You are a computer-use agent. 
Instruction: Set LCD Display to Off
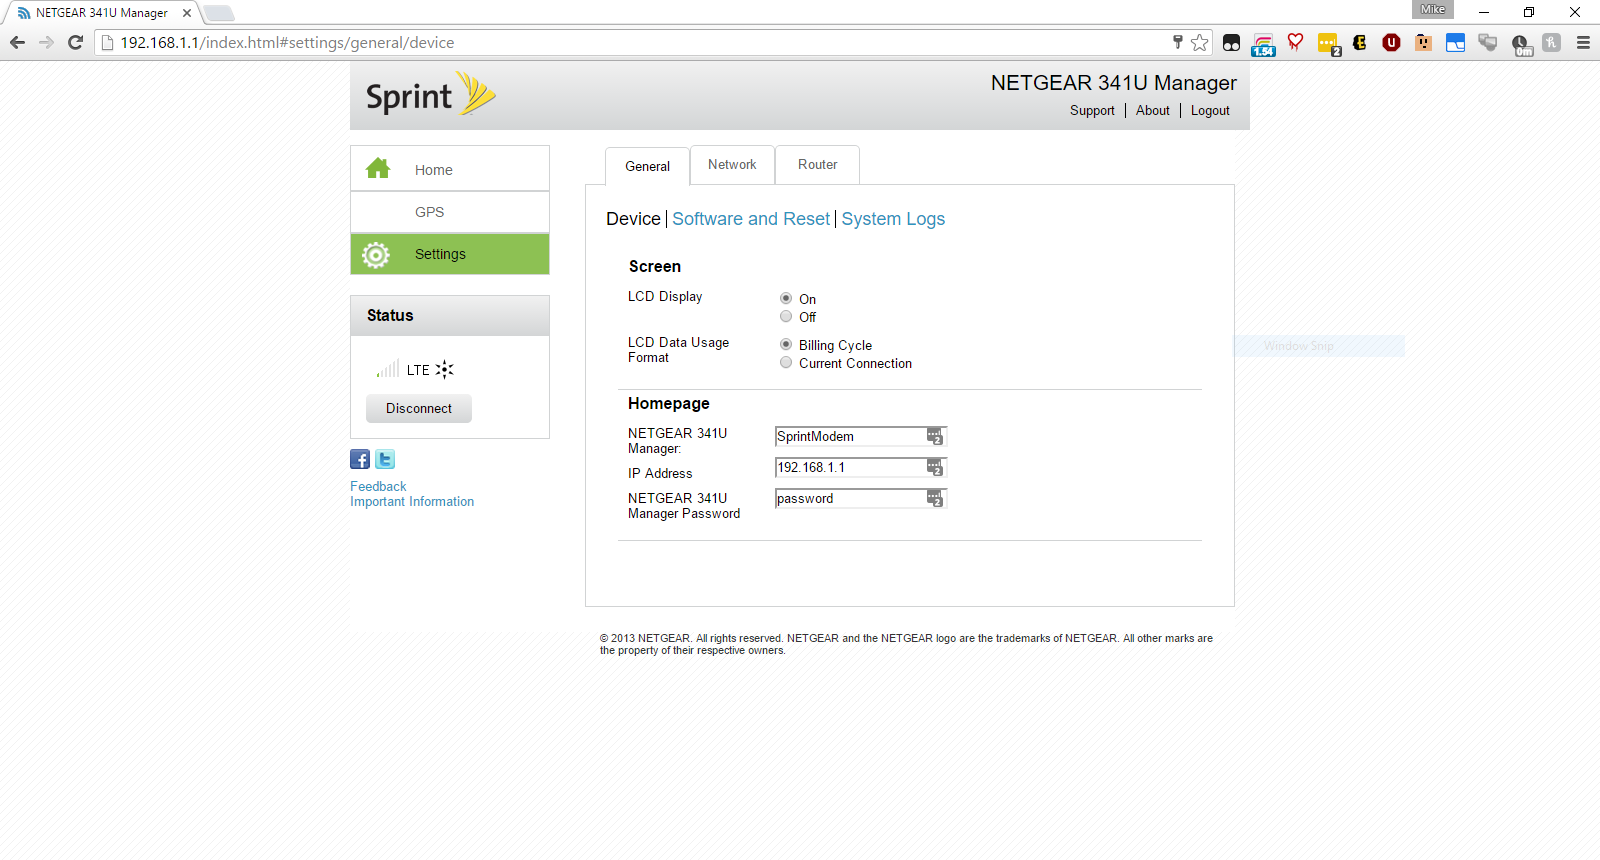pyautogui.click(x=786, y=316)
